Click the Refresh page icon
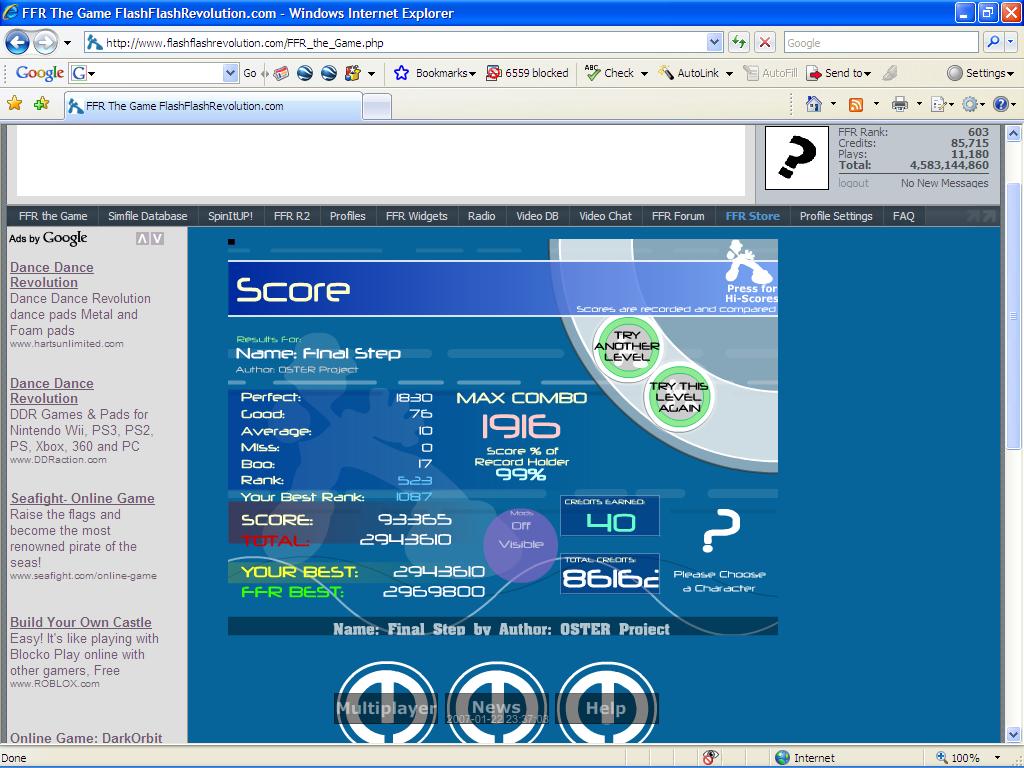 [739, 43]
